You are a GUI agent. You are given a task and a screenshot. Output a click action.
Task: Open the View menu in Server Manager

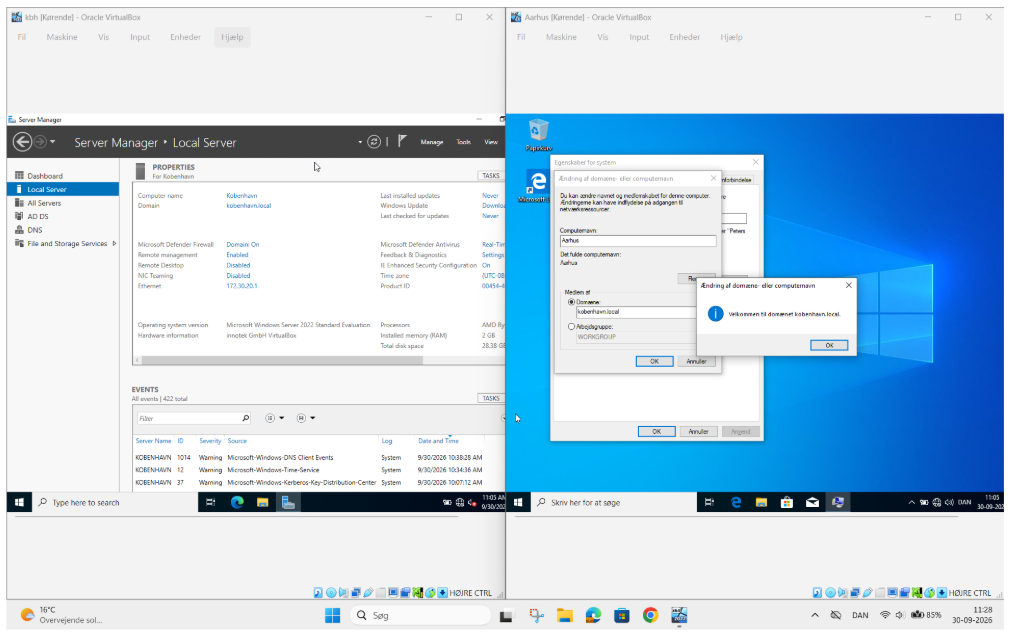click(x=491, y=142)
